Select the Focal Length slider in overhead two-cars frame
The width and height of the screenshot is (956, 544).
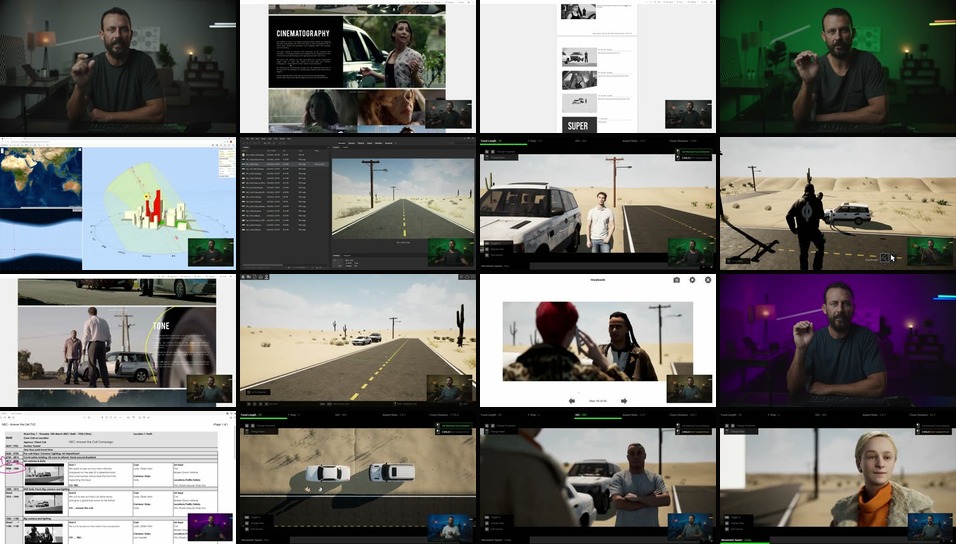[x=263, y=417]
